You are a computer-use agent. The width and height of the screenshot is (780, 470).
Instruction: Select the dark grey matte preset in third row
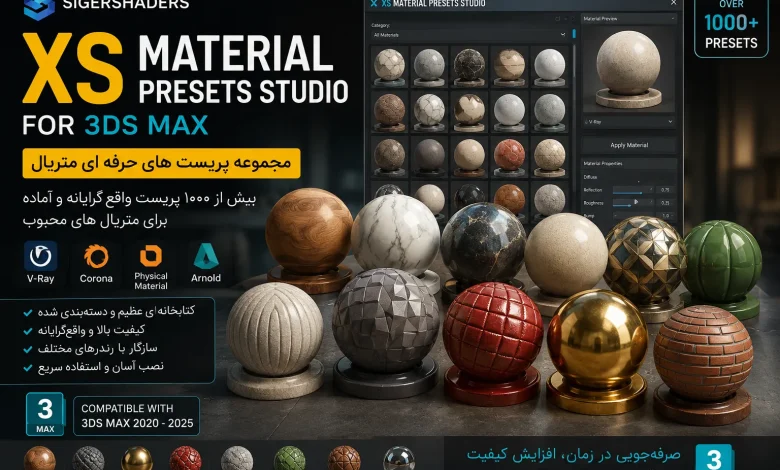point(429,157)
